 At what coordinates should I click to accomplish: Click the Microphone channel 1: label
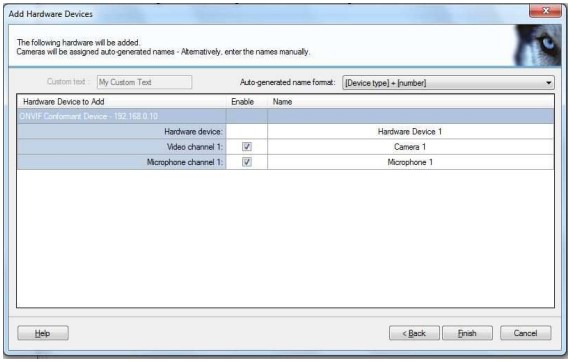(x=185, y=162)
